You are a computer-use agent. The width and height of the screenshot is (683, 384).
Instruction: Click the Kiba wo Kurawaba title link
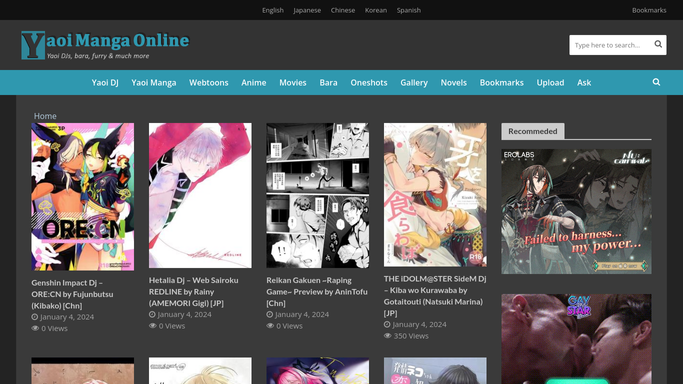435,296
